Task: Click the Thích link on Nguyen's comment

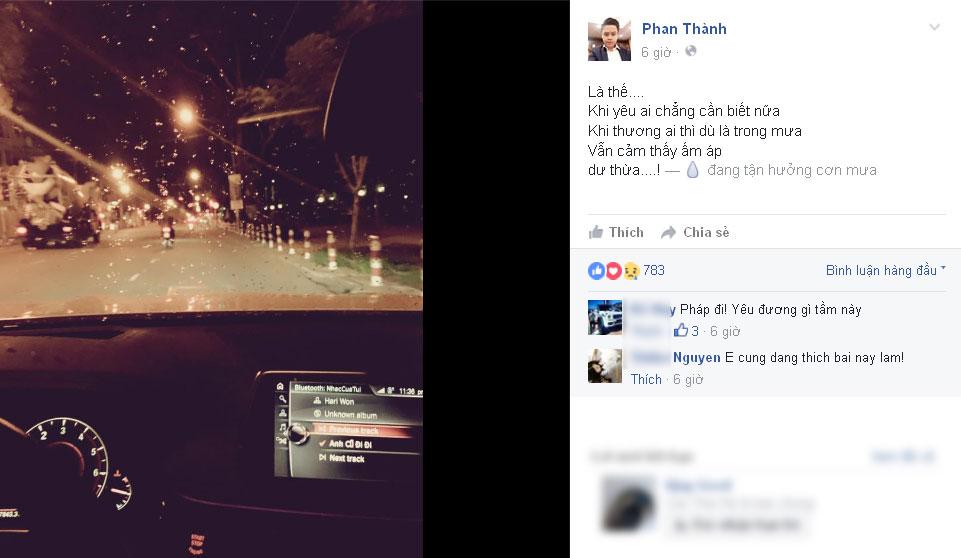Action: tap(646, 380)
